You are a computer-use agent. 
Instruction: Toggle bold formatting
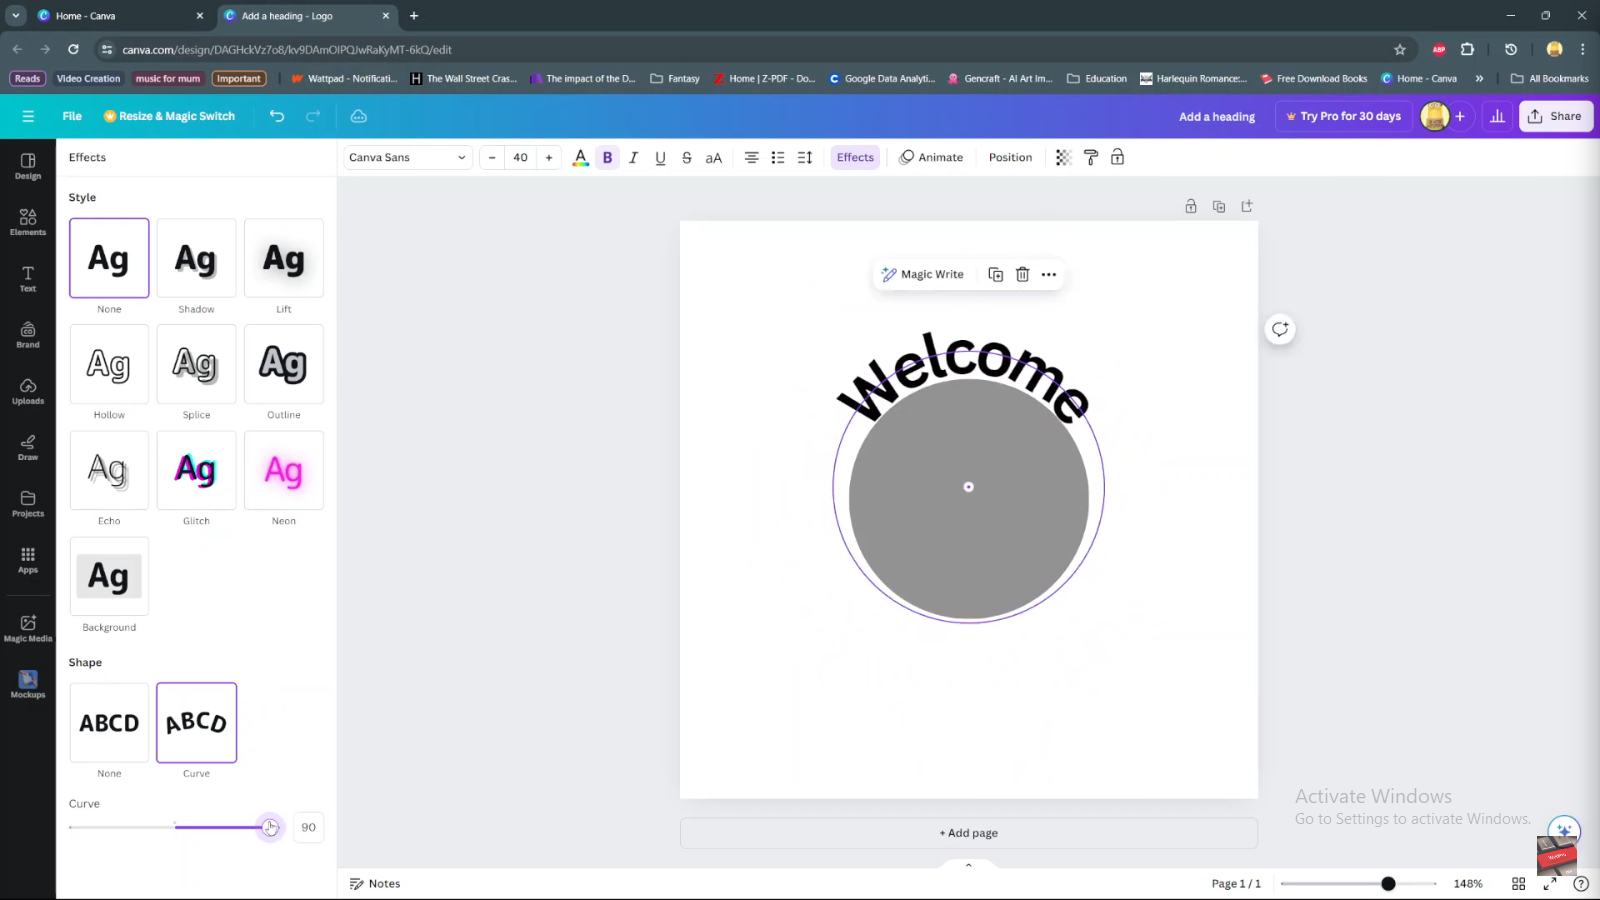pyautogui.click(x=607, y=157)
